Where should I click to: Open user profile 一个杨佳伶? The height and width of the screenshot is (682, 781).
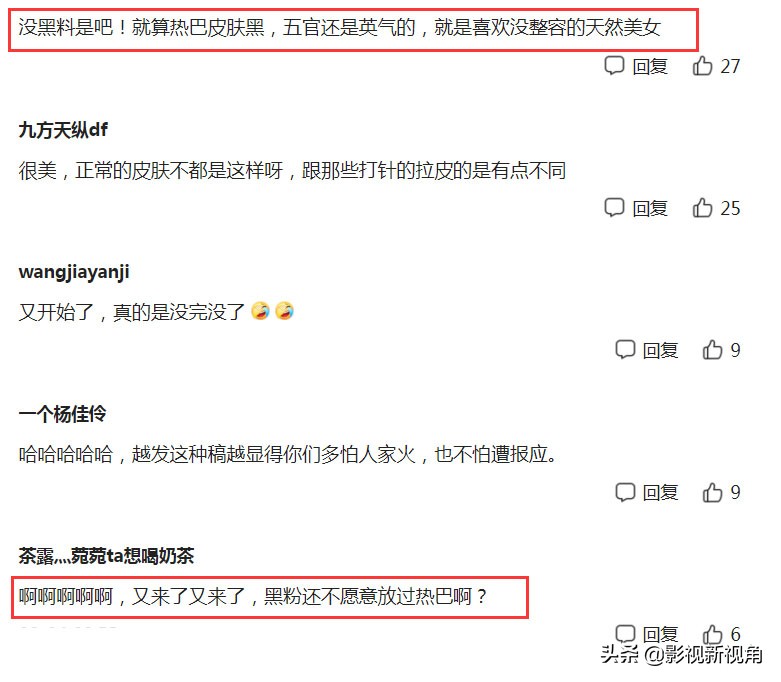[x=62, y=414]
